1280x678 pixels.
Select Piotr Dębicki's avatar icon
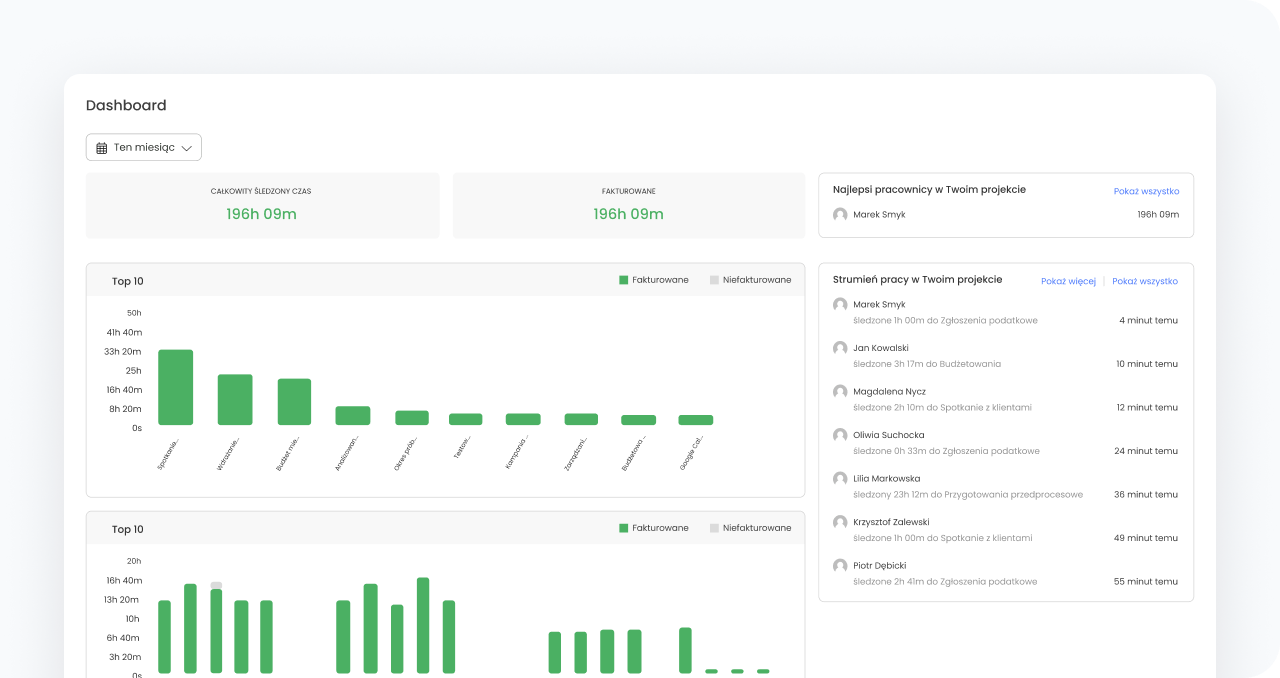tap(840, 566)
